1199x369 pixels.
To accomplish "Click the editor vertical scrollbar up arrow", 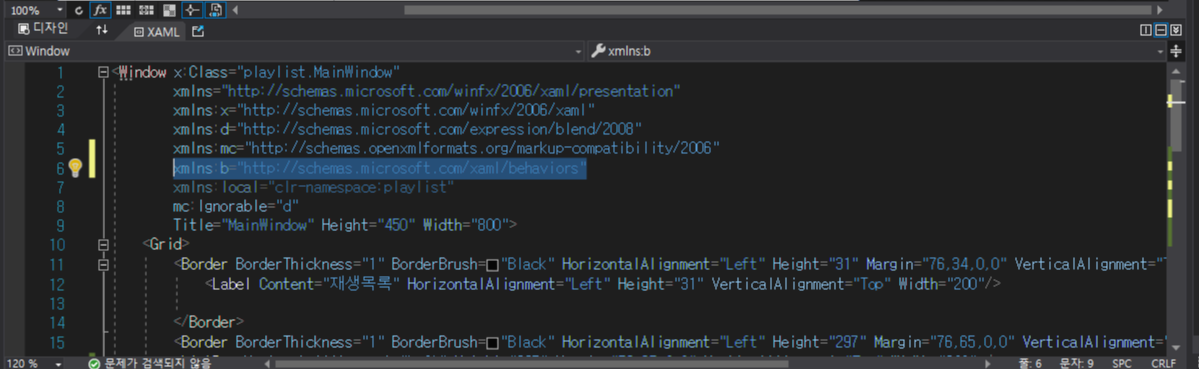I will pos(1176,71).
